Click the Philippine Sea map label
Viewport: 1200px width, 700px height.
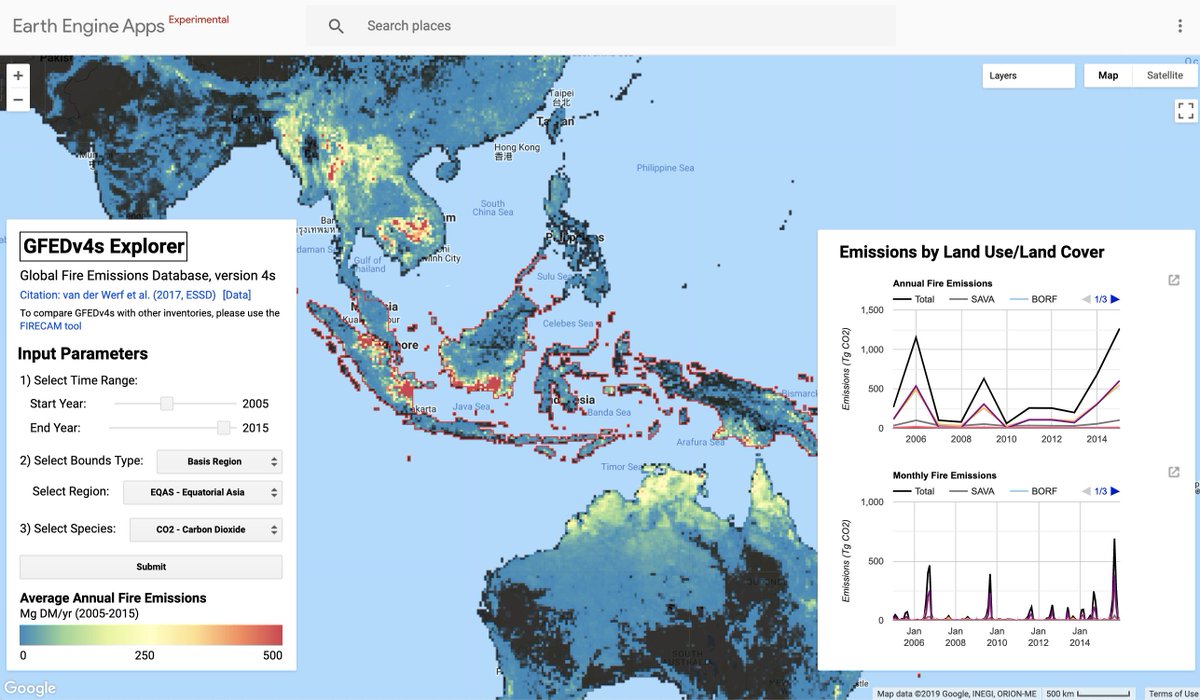tap(665, 168)
